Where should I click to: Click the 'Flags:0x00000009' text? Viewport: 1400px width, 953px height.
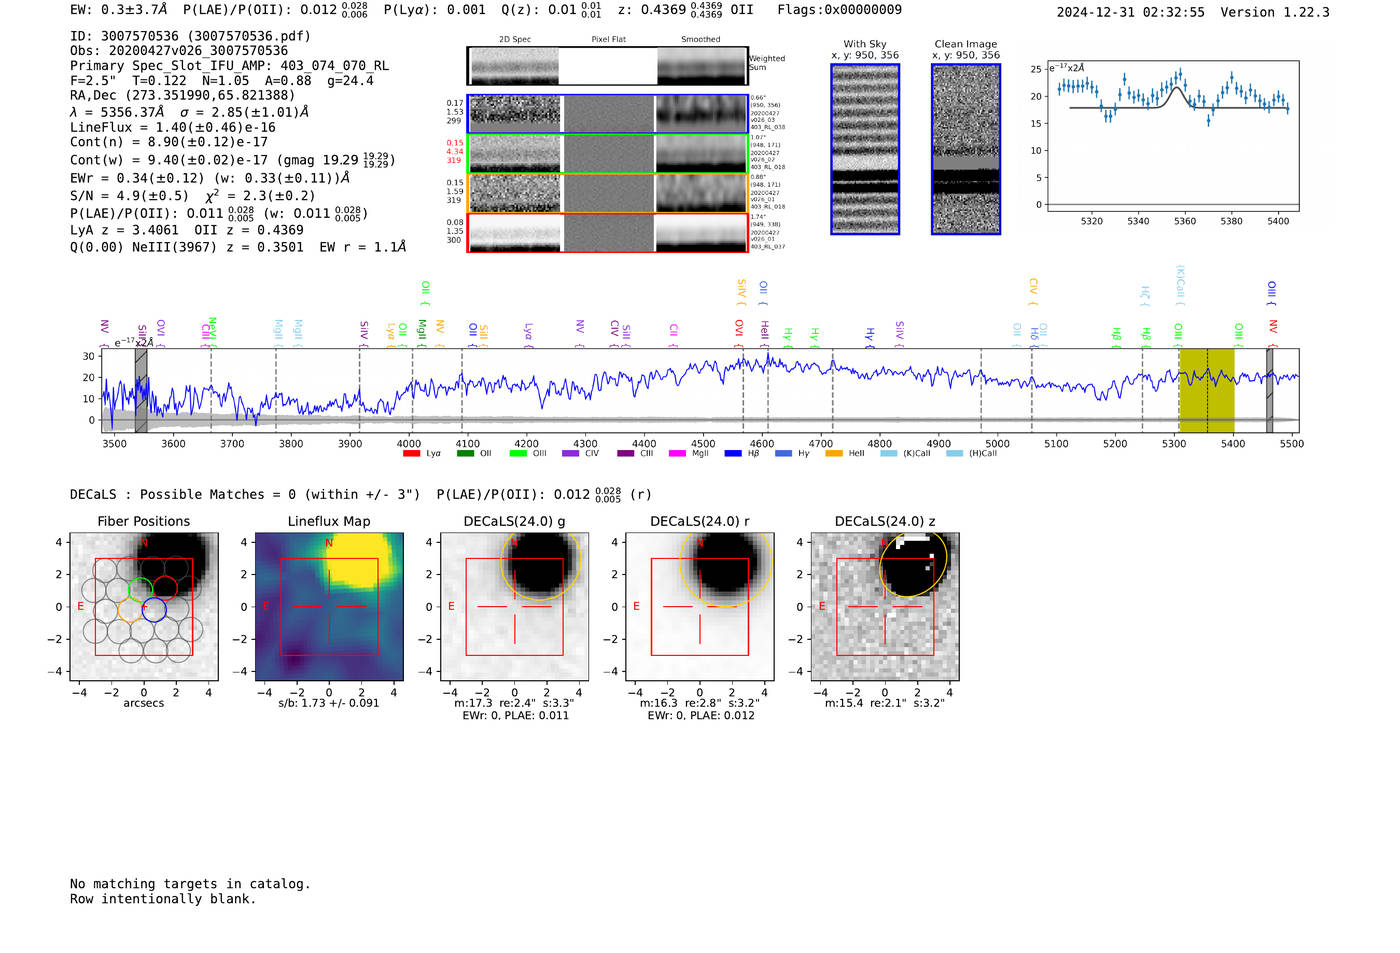[840, 10]
